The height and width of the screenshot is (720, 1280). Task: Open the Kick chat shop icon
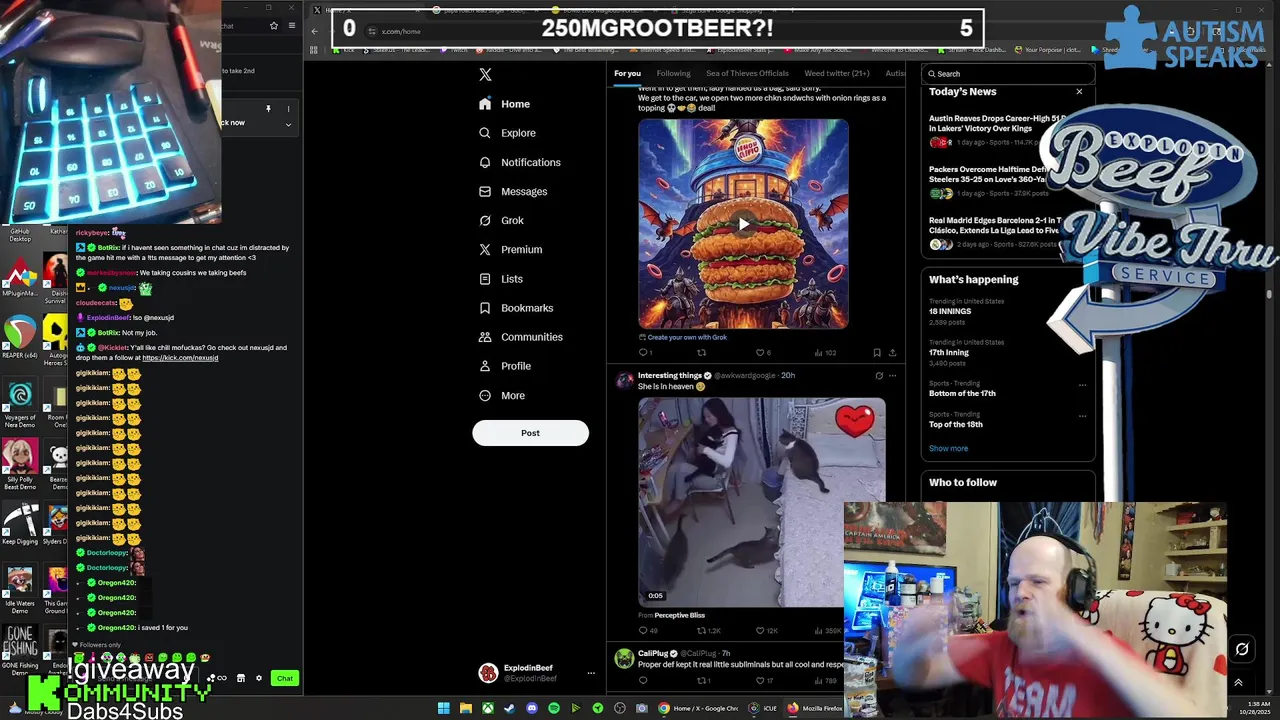click(x=240, y=678)
